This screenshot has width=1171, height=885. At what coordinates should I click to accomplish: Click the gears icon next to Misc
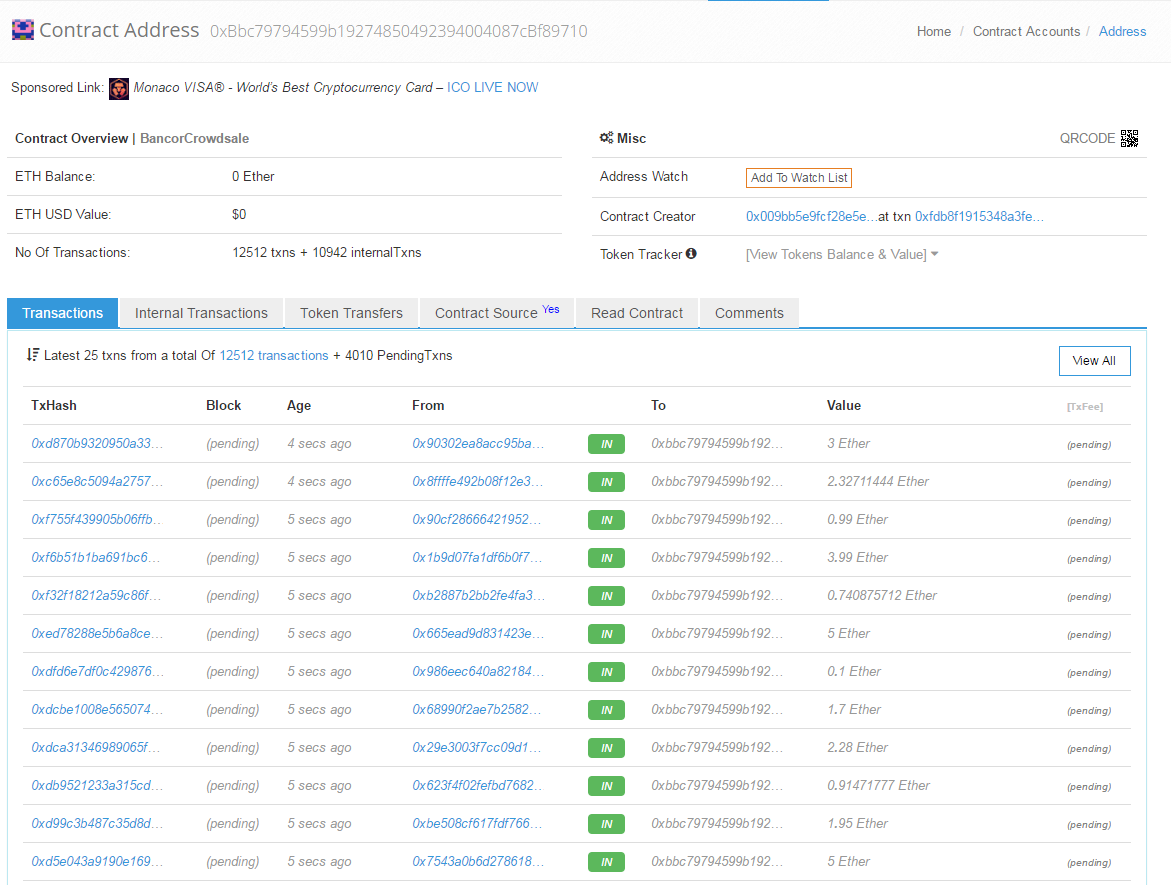[605, 139]
